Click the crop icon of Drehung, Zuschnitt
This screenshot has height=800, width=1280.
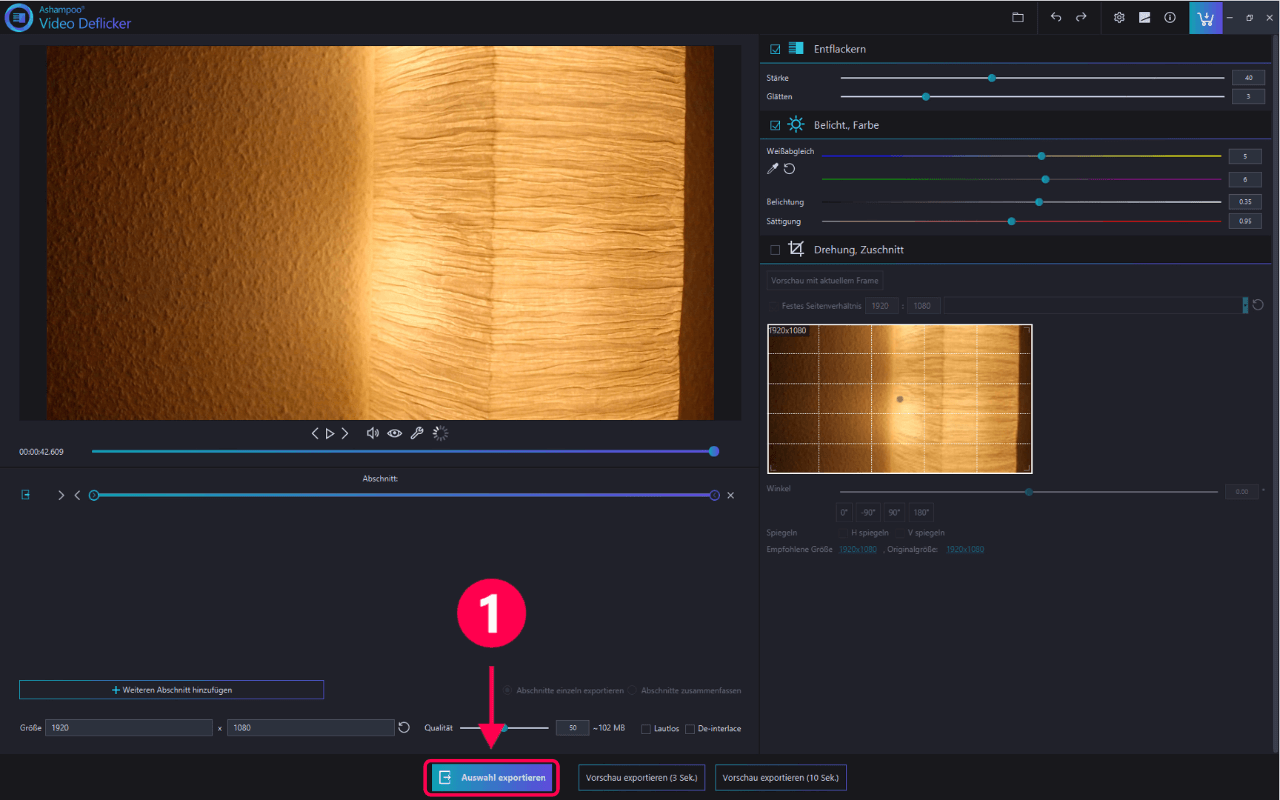pos(796,249)
